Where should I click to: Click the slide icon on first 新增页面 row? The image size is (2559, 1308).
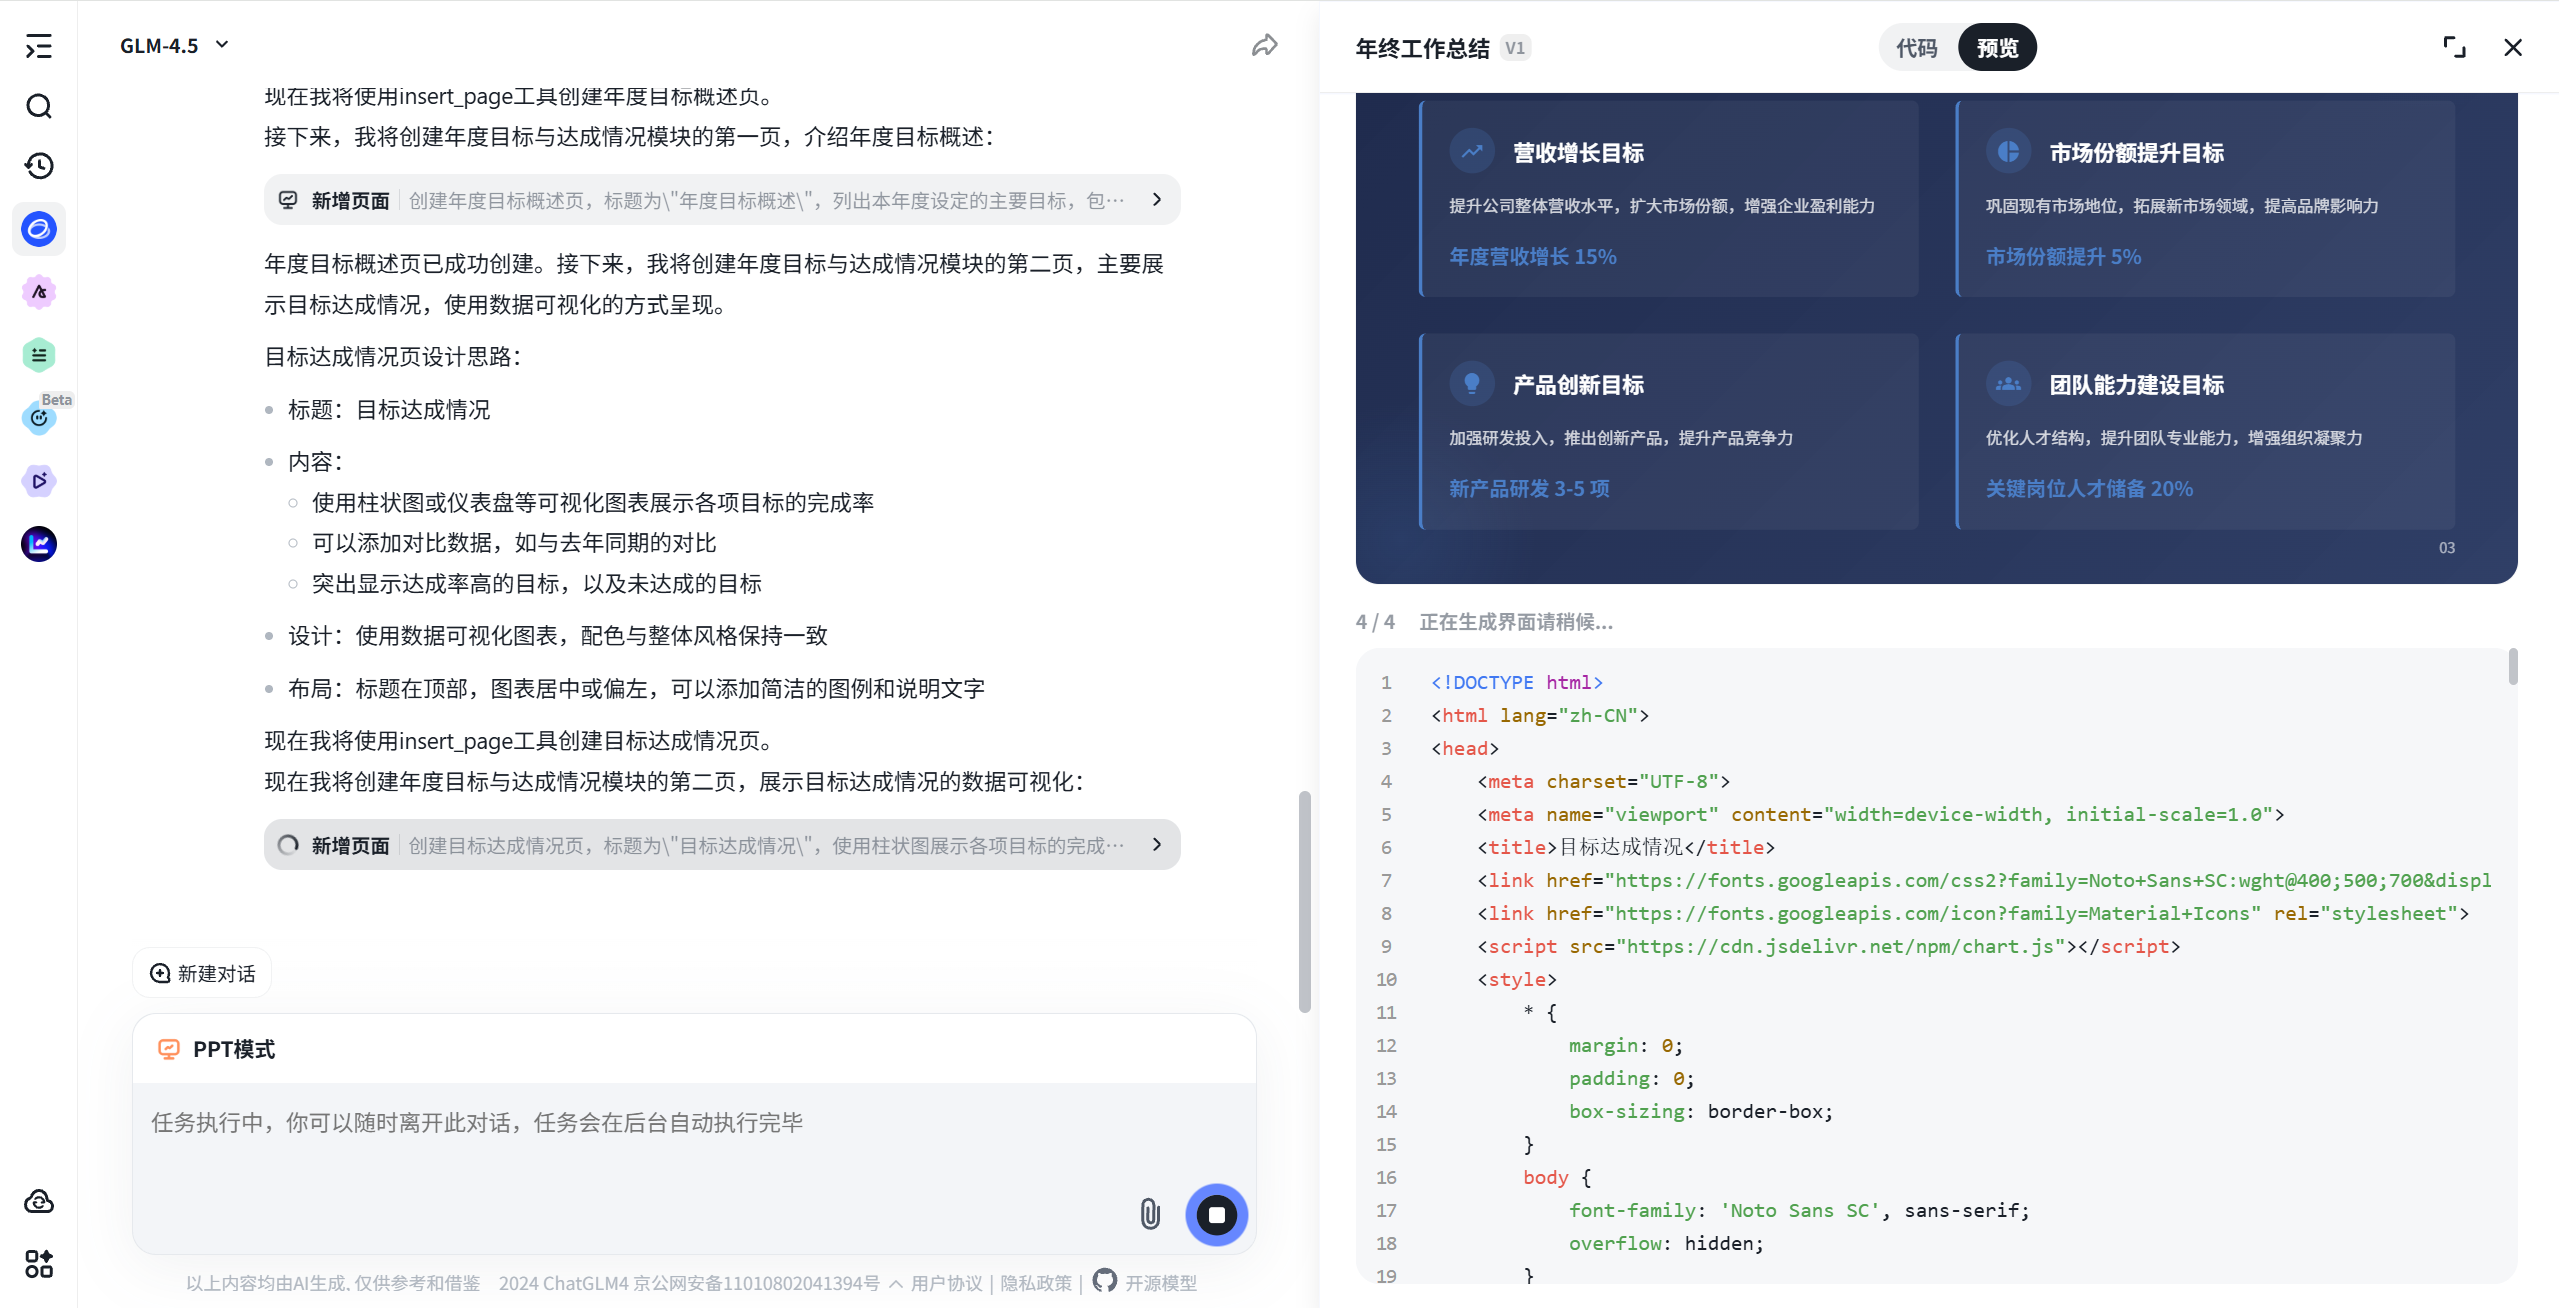(288, 200)
